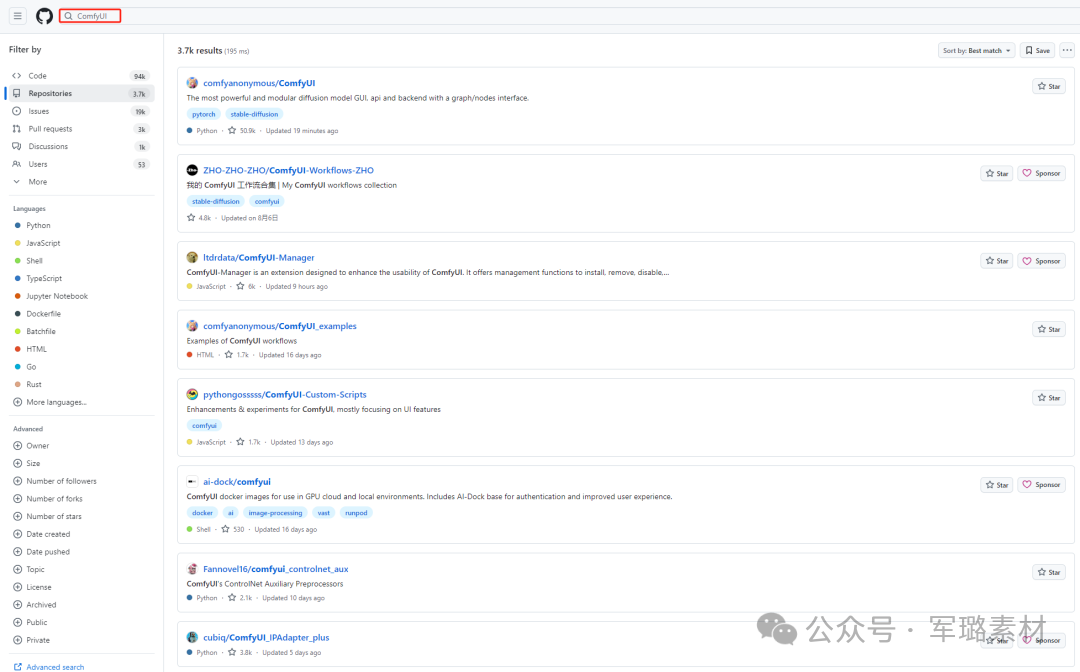This screenshot has height=672, width=1080.
Task: Filter by Jupyter Notebook language
Action: pos(56,296)
